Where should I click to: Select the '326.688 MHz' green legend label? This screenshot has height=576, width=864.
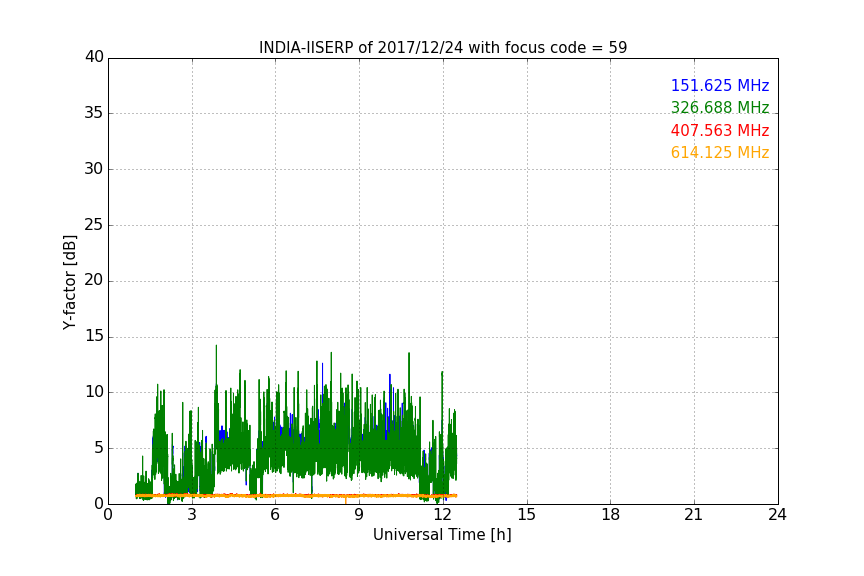(720, 107)
